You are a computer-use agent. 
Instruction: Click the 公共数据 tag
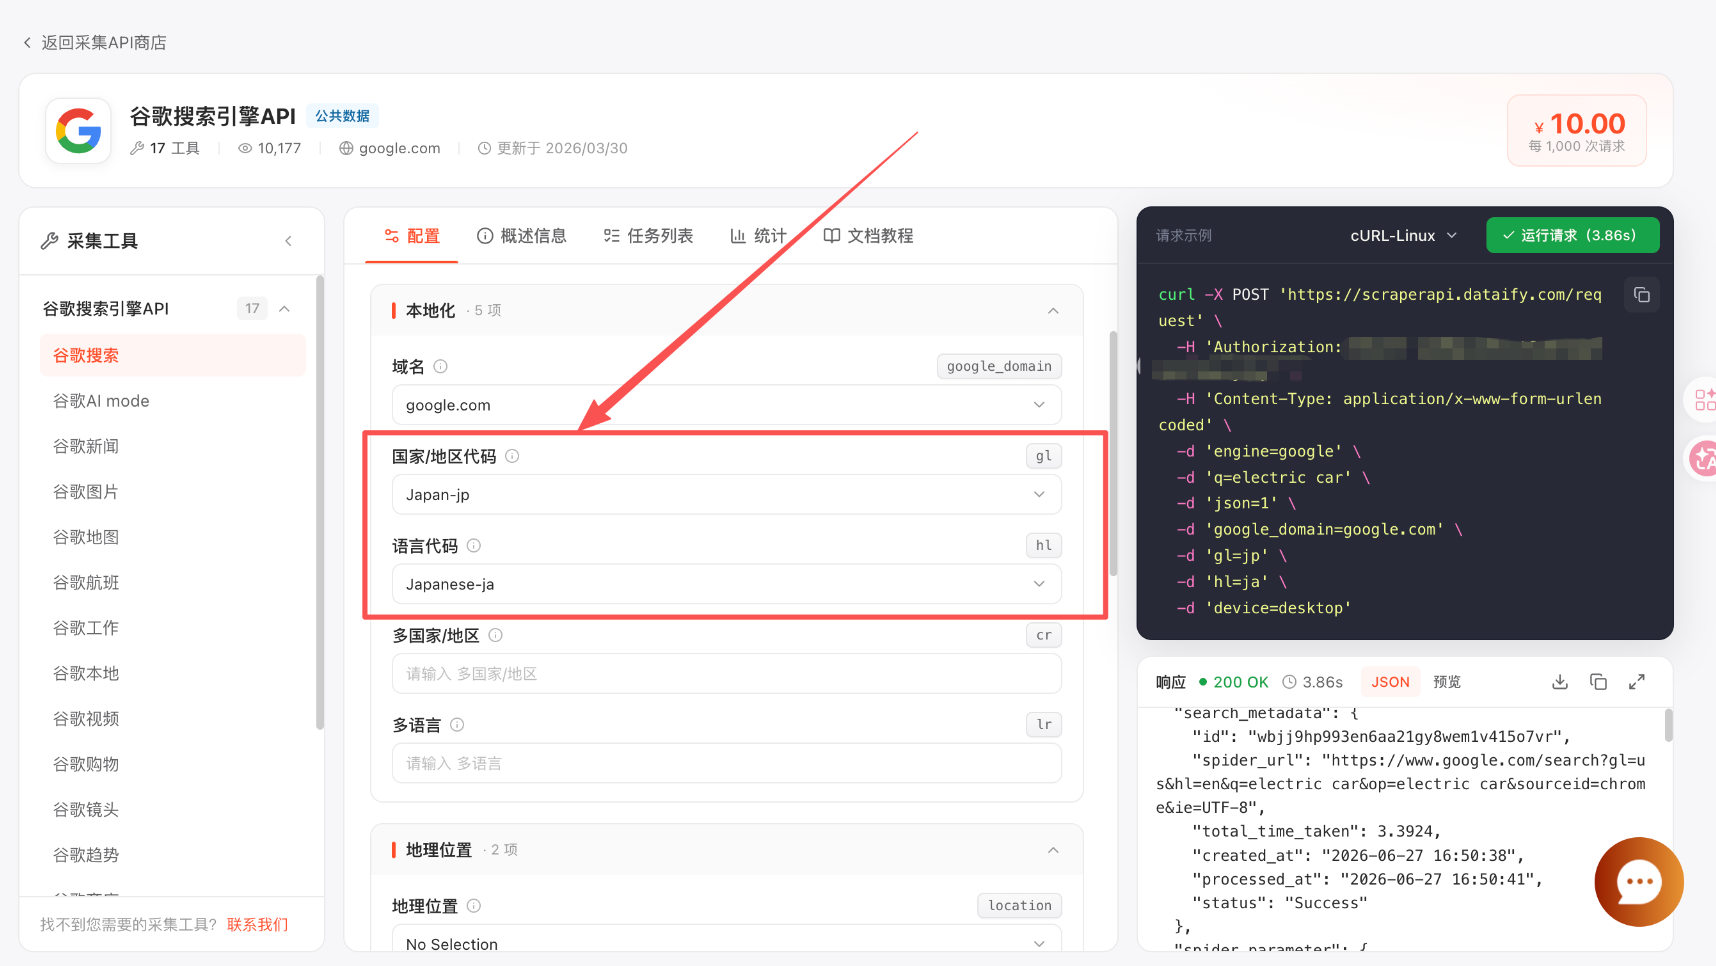342,116
